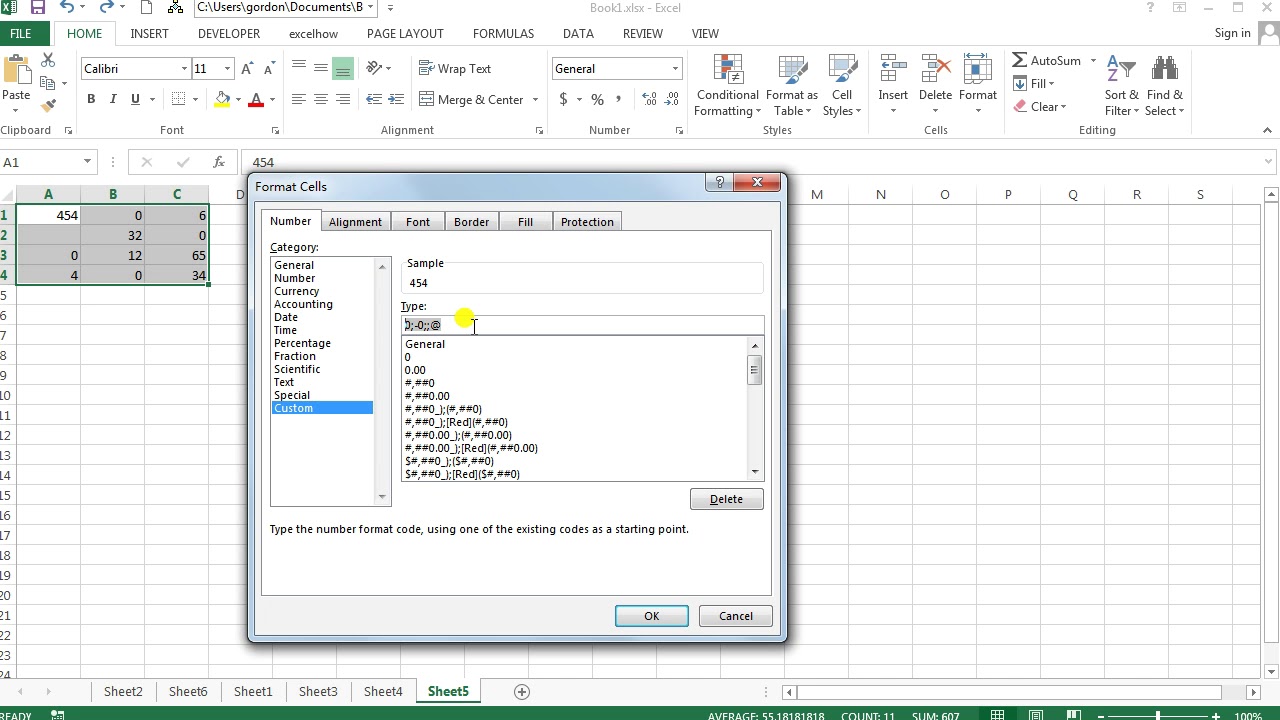Click column header N
This screenshot has width=1280, height=720.
880,194
